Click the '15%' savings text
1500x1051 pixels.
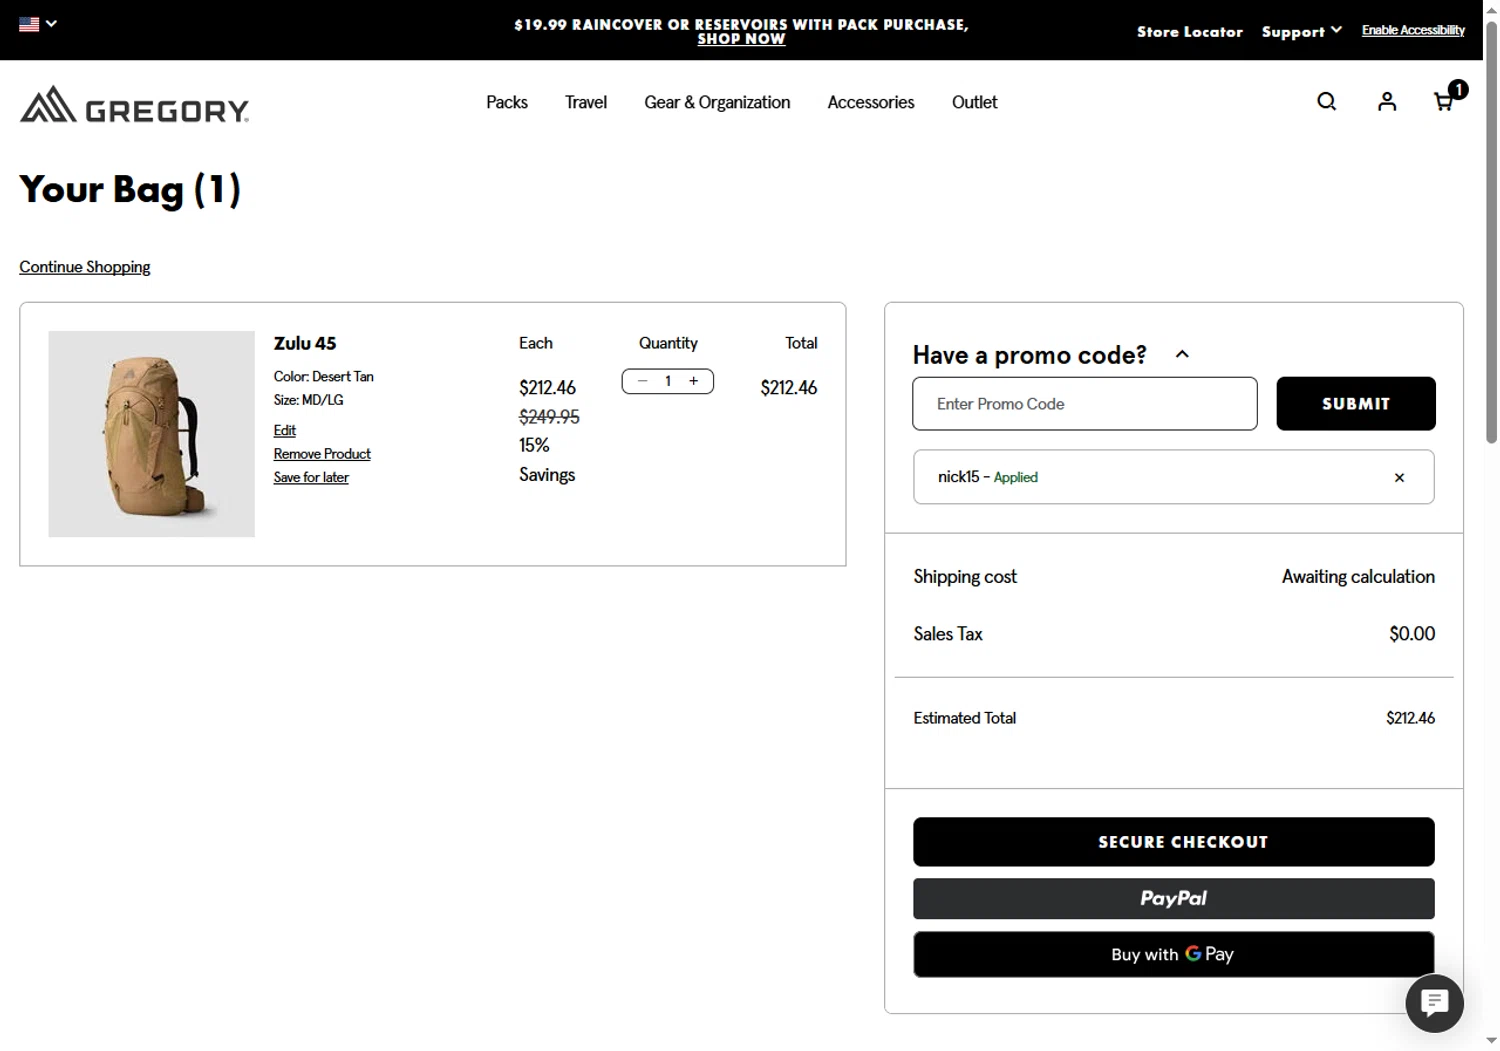click(534, 445)
